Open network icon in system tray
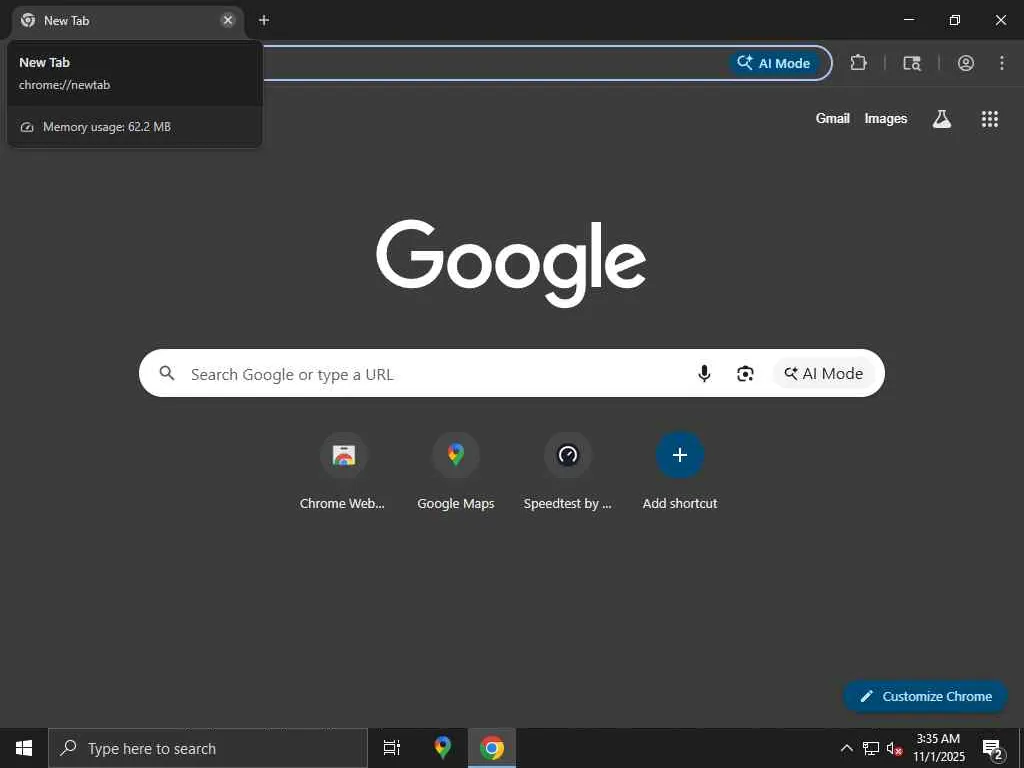 tap(871, 748)
